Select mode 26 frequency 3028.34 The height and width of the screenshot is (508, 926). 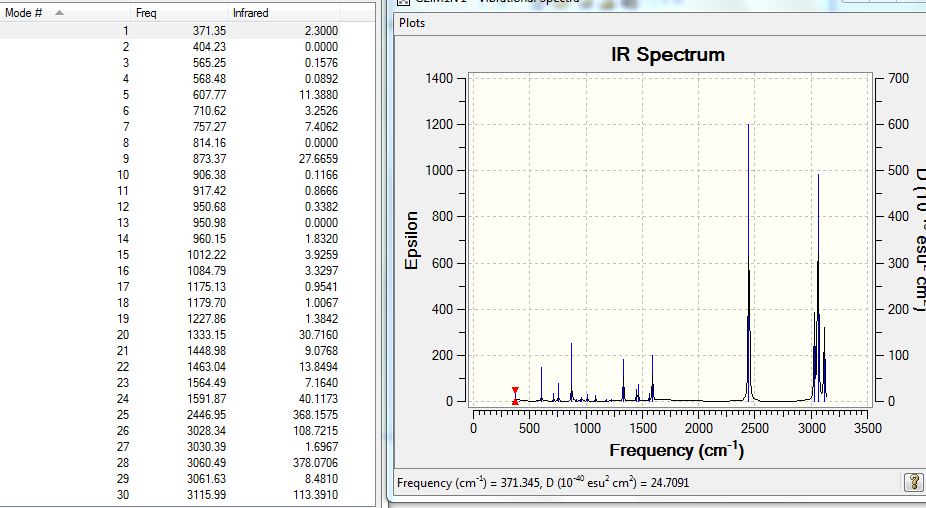[x=207, y=431]
